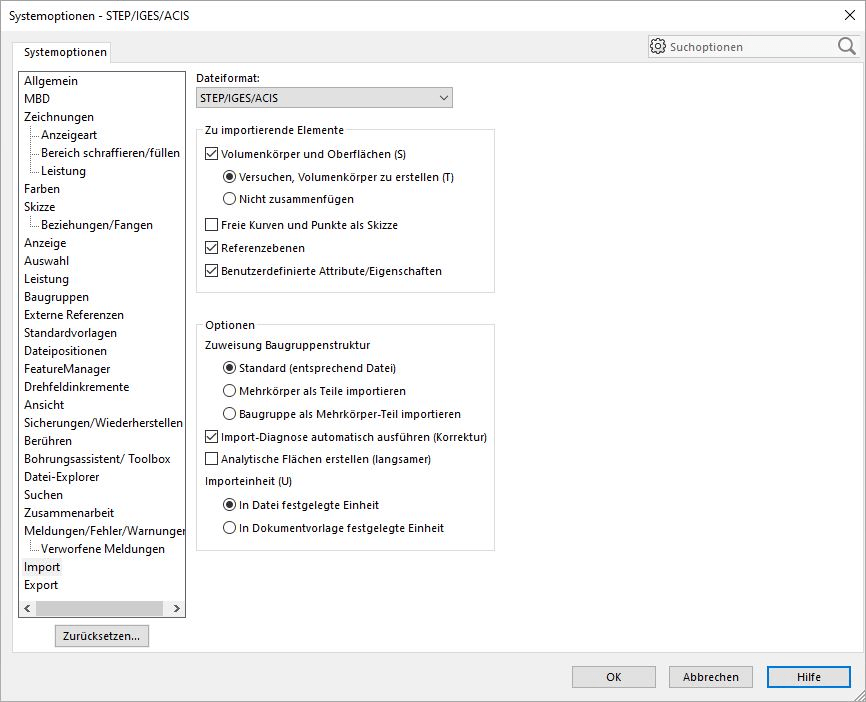
Task: Select Nicht zusammenfügen radio button
Action: 228,199
